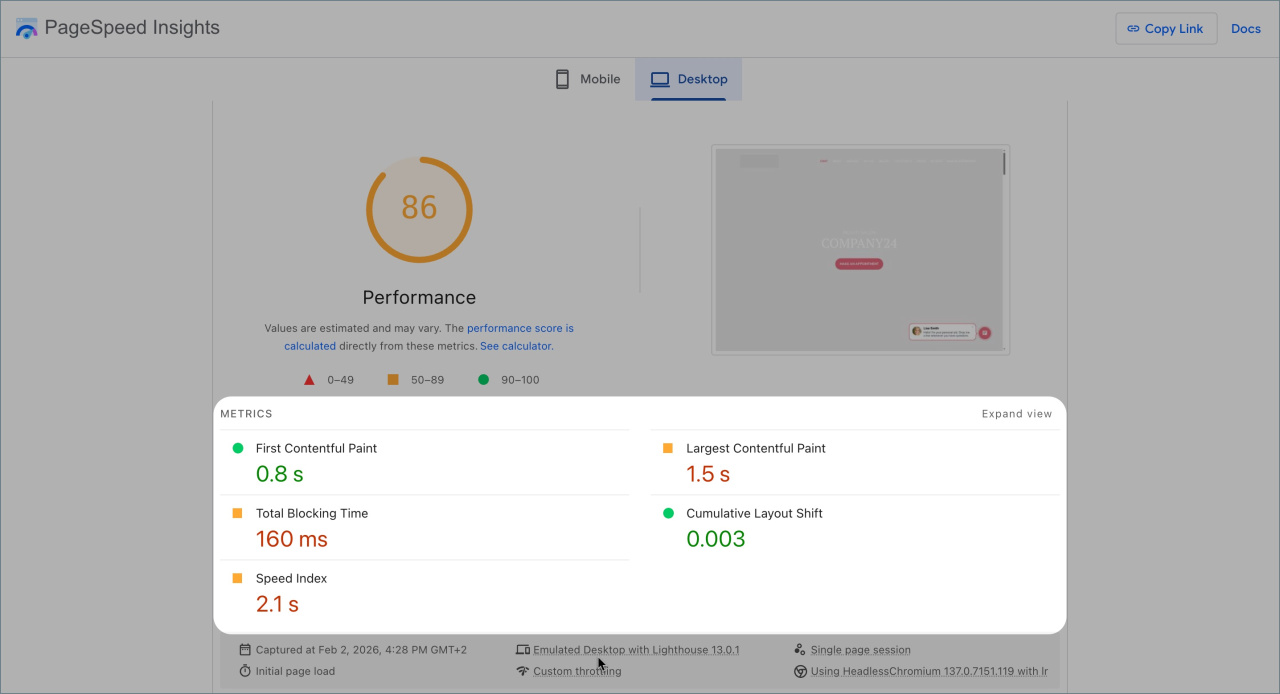The height and width of the screenshot is (694, 1280).
Task: Click the PageSpeed Insights logo icon
Action: (26, 28)
